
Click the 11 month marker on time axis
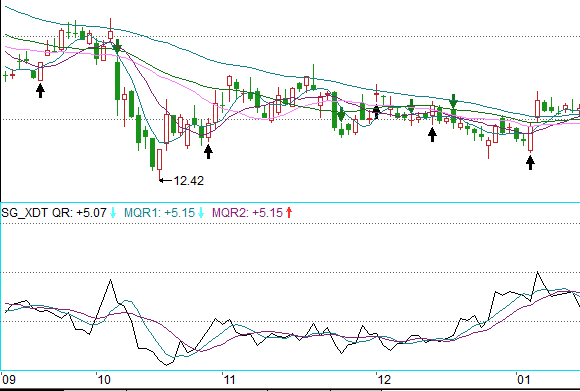coord(229,380)
